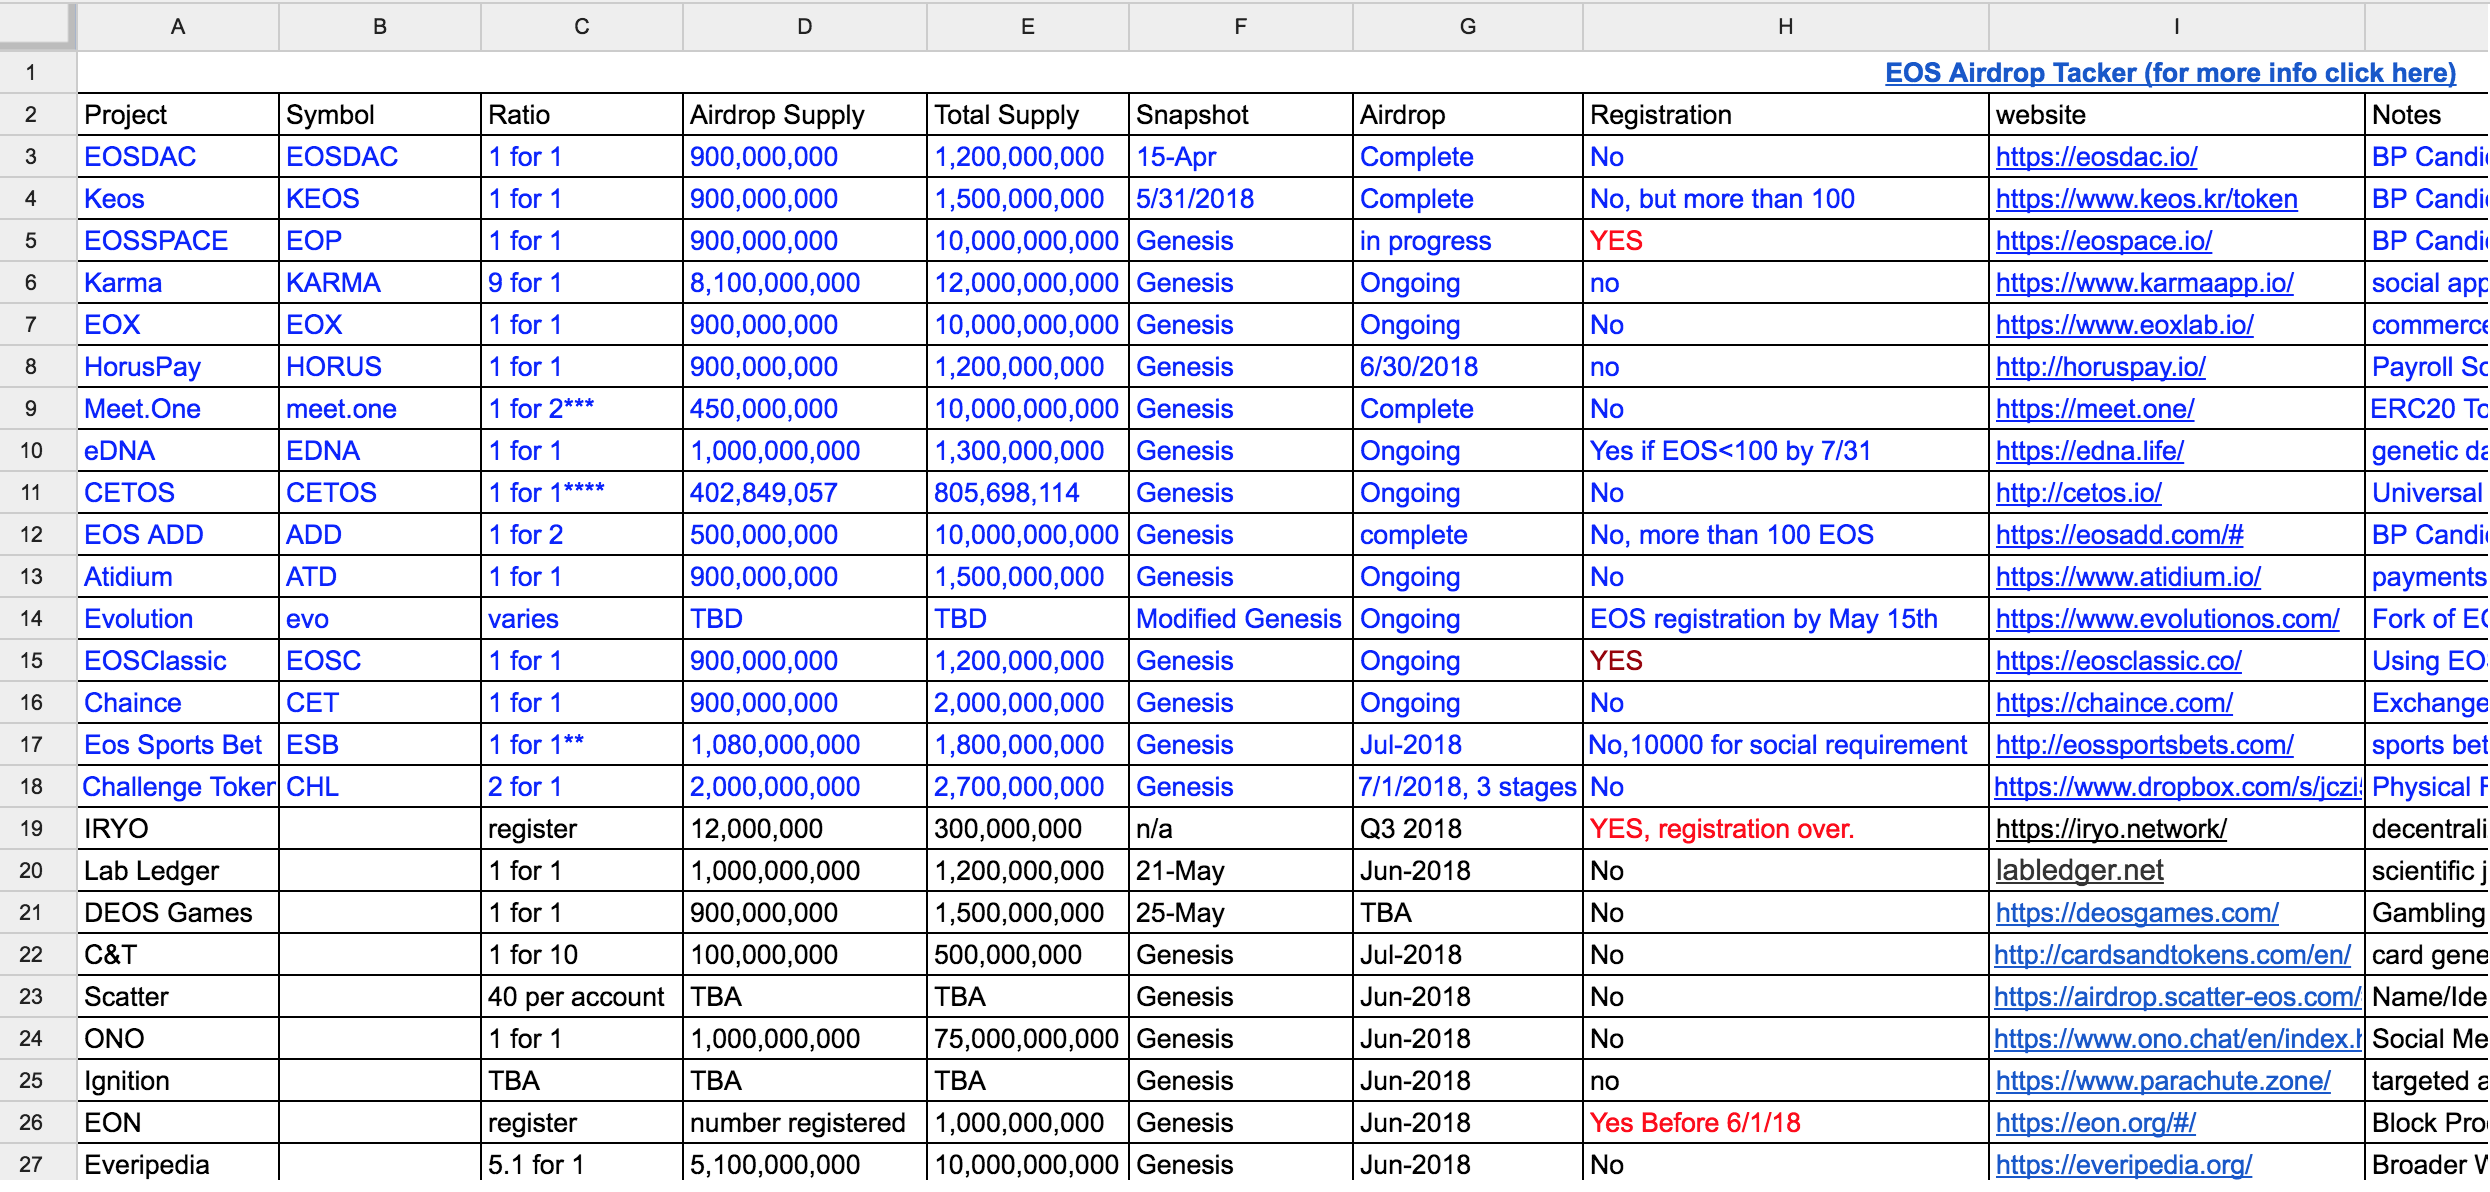Viewport: 2490px width, 1192px height.
Task: Select the Airdrop Supply header cell
Action: tap(805, 115)
